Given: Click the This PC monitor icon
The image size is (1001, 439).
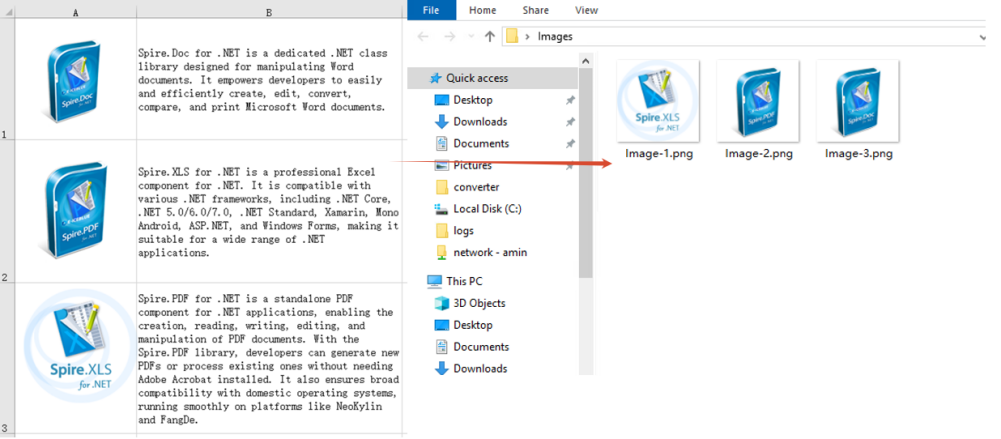Looking at the screenshot, I should tap(434, 281).
